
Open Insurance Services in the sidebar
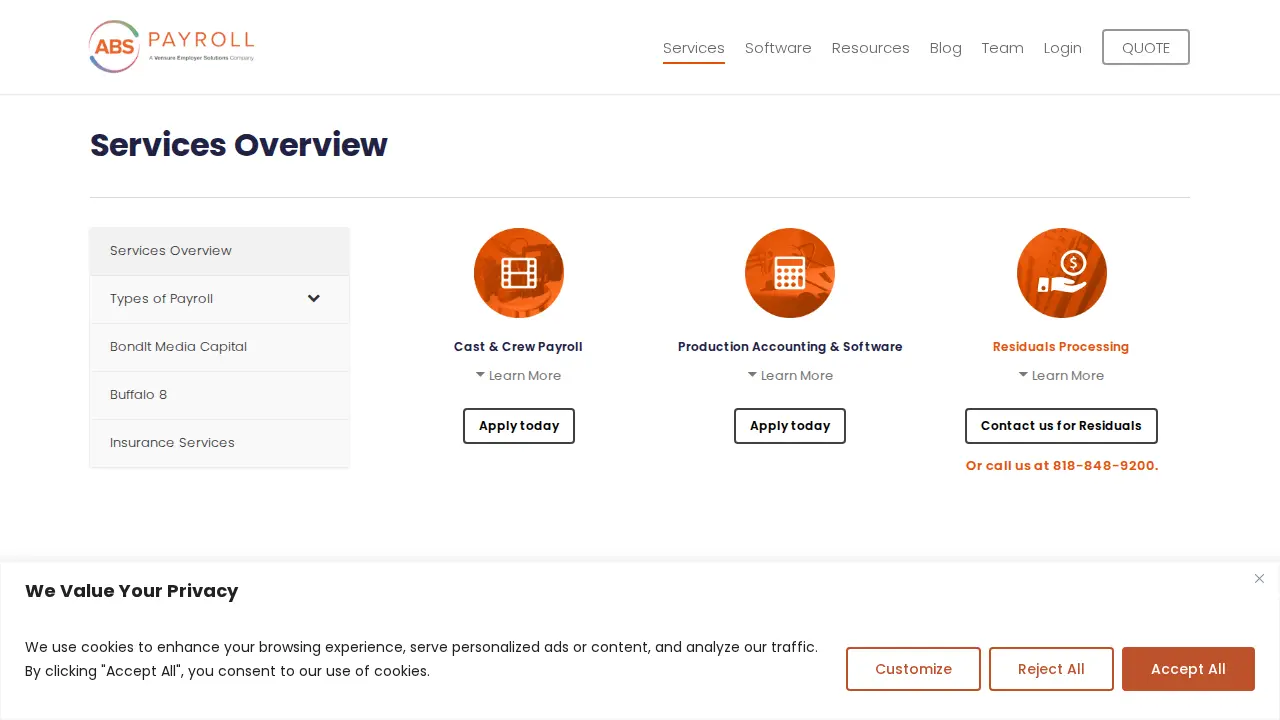click(x=220, y=443)
